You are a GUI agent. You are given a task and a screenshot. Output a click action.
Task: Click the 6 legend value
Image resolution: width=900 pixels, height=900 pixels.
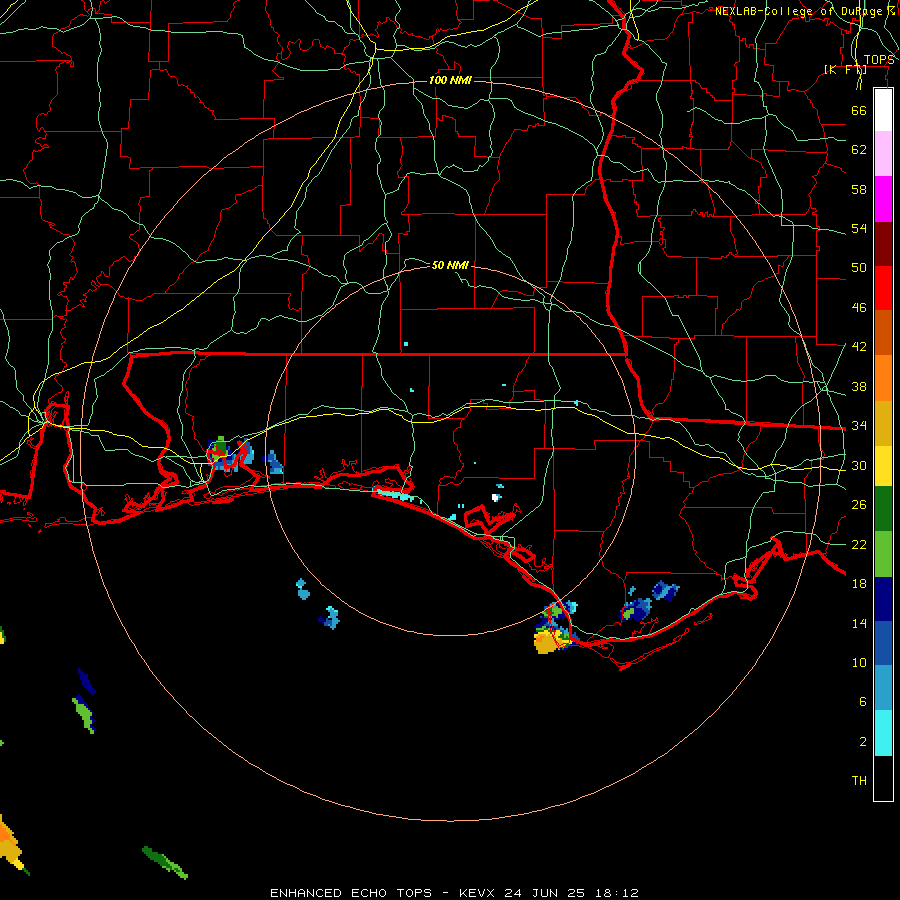point(863,702)
